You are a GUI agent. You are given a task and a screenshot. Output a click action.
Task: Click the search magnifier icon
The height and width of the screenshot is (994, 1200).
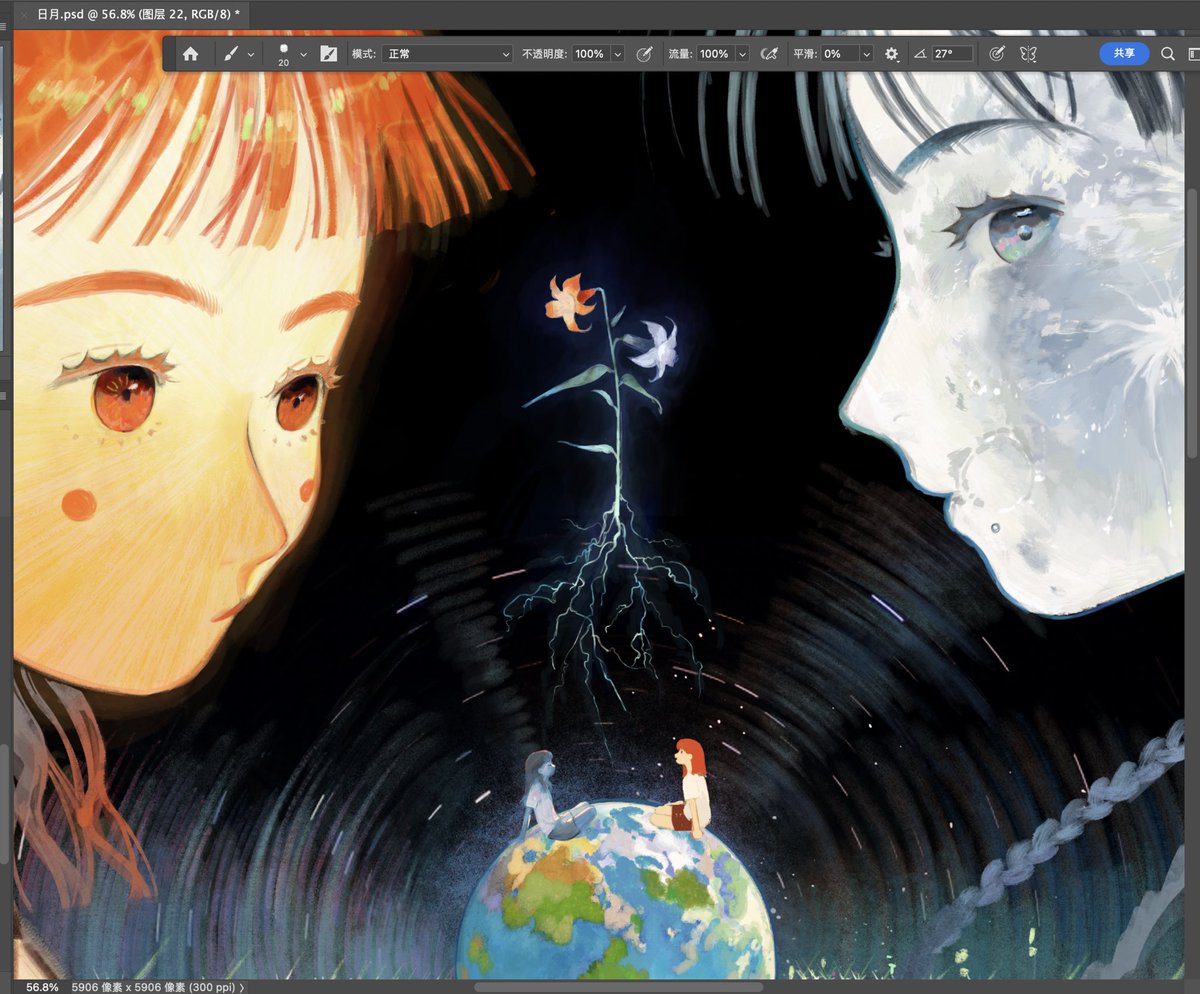1167,54
